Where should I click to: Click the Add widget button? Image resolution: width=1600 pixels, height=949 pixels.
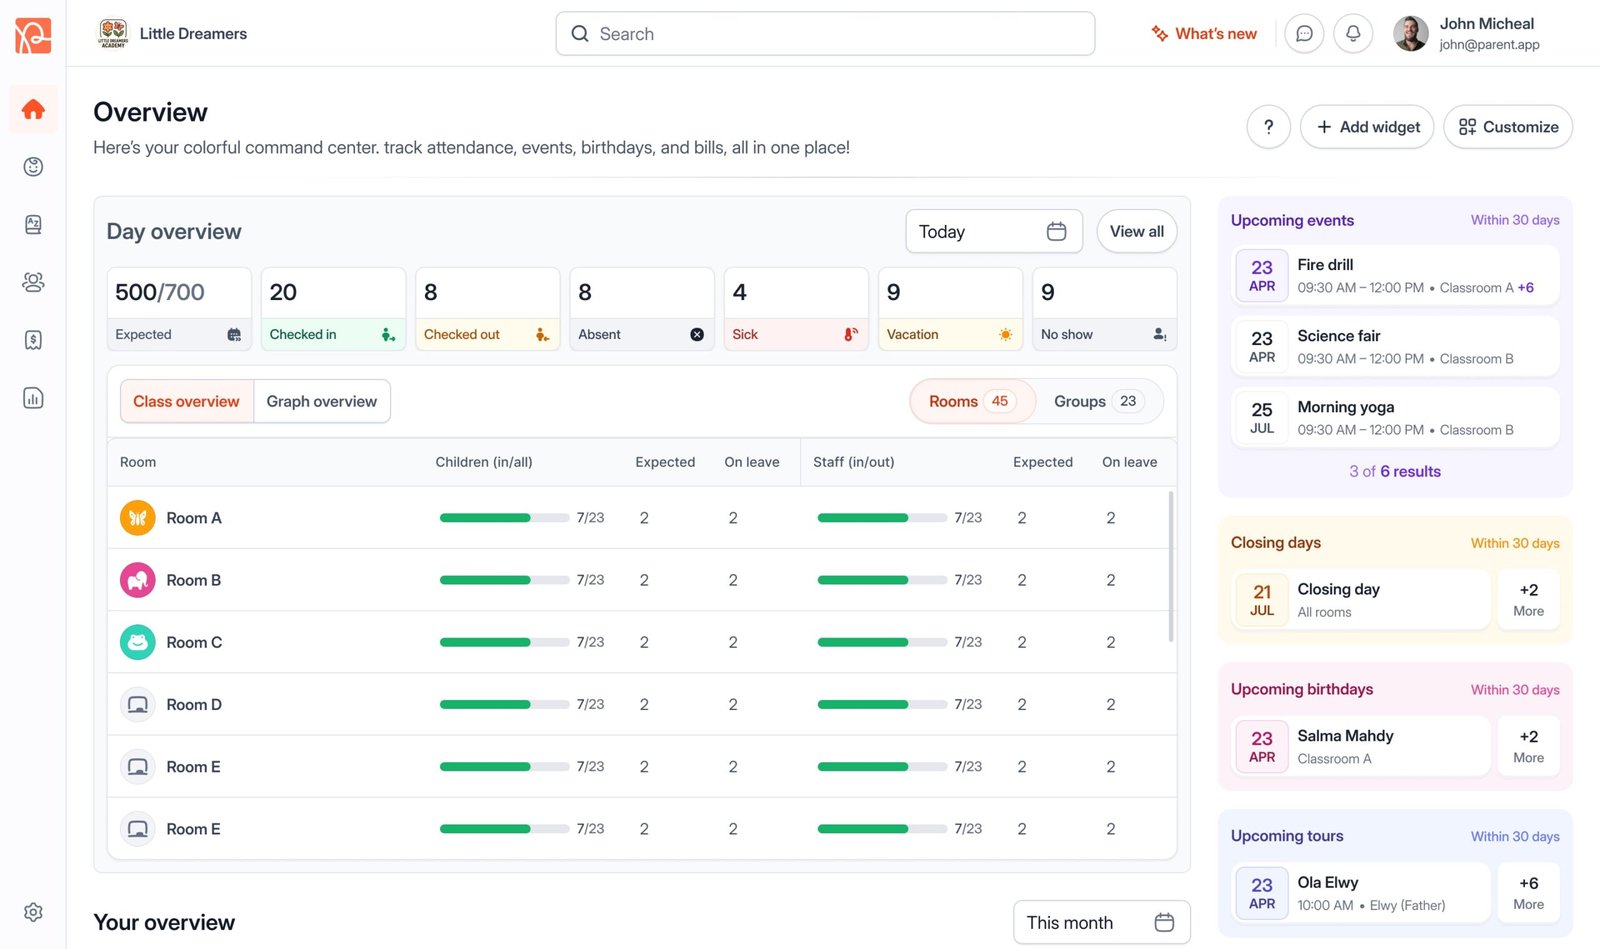click(x=1367, y=127)
